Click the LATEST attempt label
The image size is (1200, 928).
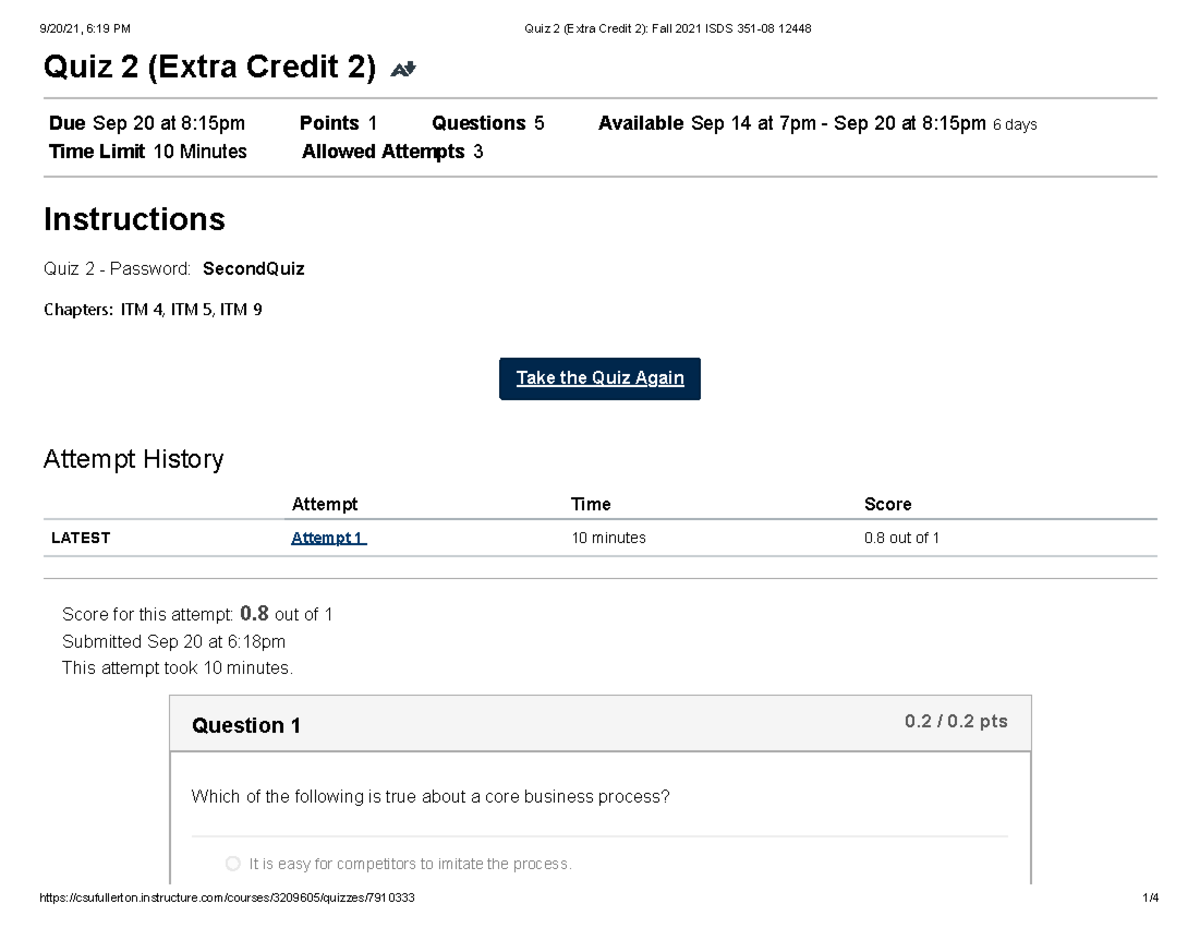pos(80,537)
